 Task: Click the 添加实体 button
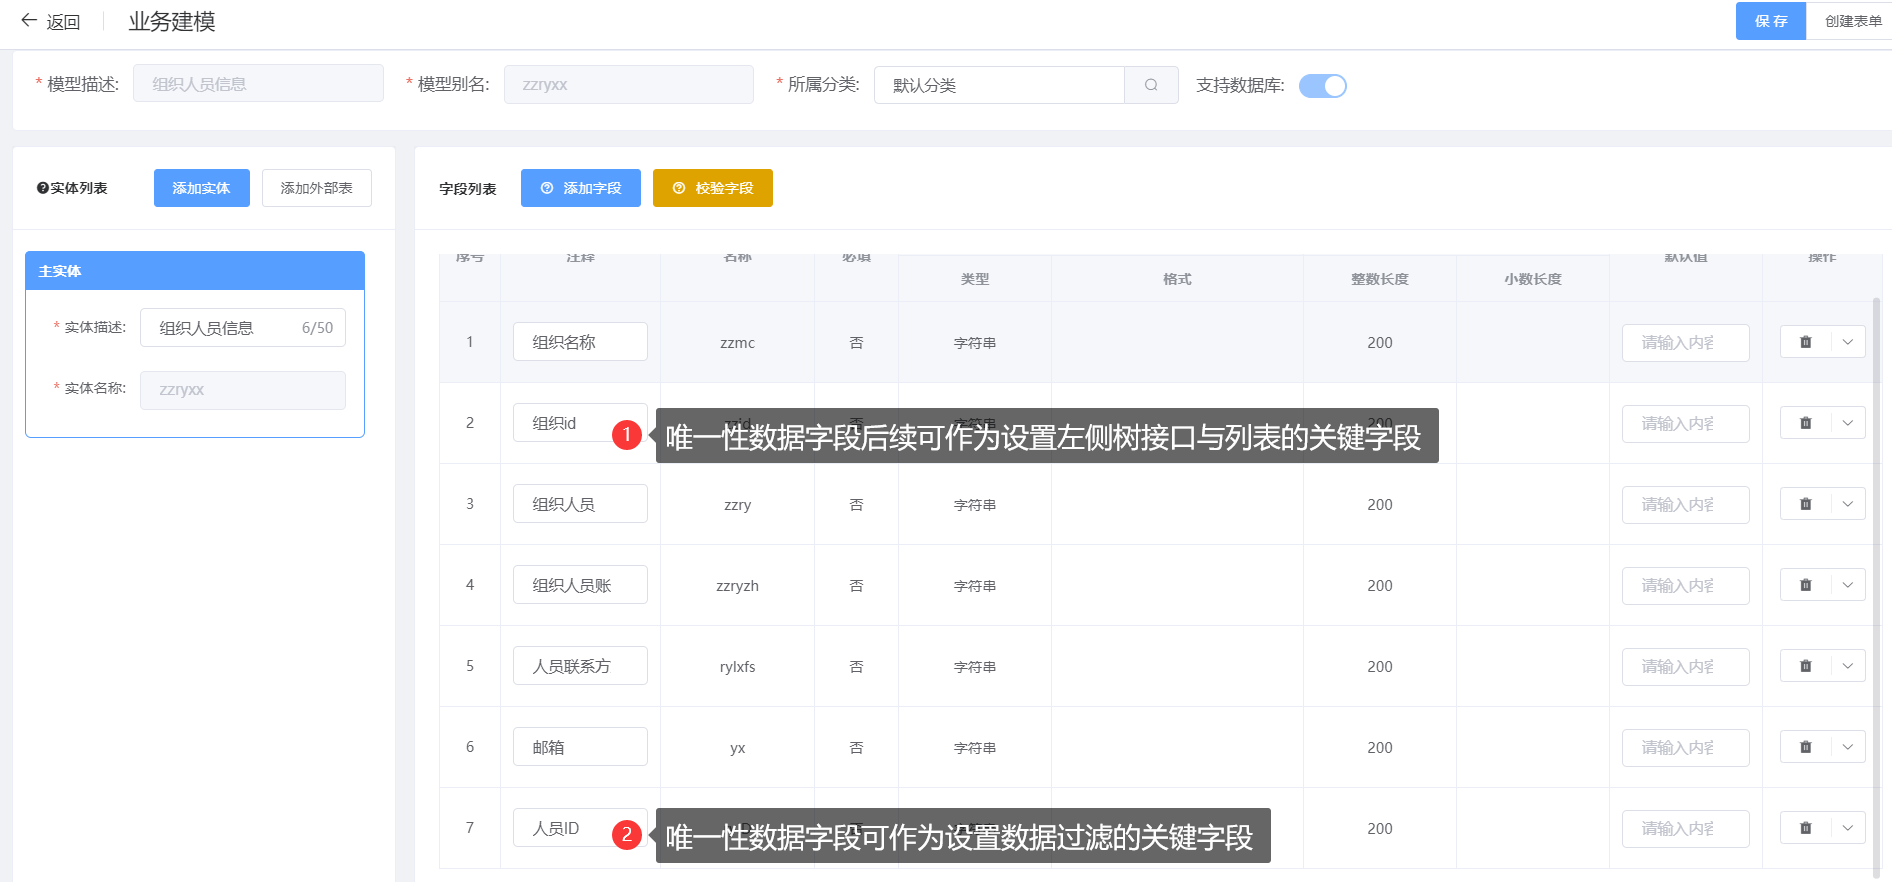pos(201,188)
